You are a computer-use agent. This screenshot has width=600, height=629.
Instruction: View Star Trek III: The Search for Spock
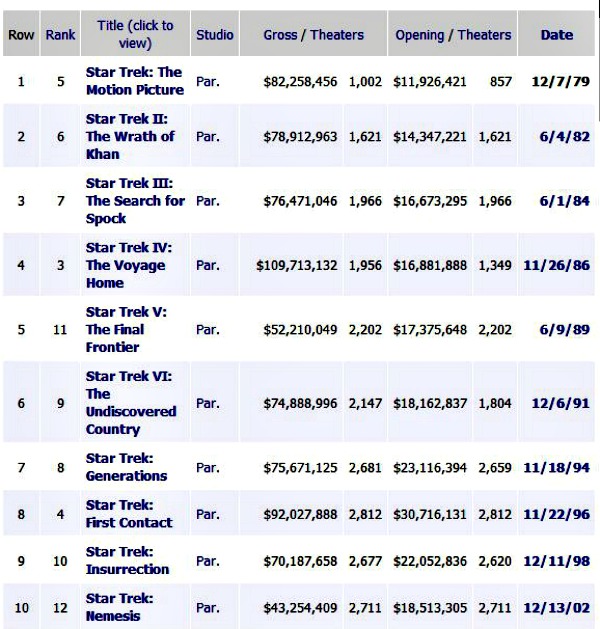click(x=135, y=200)
